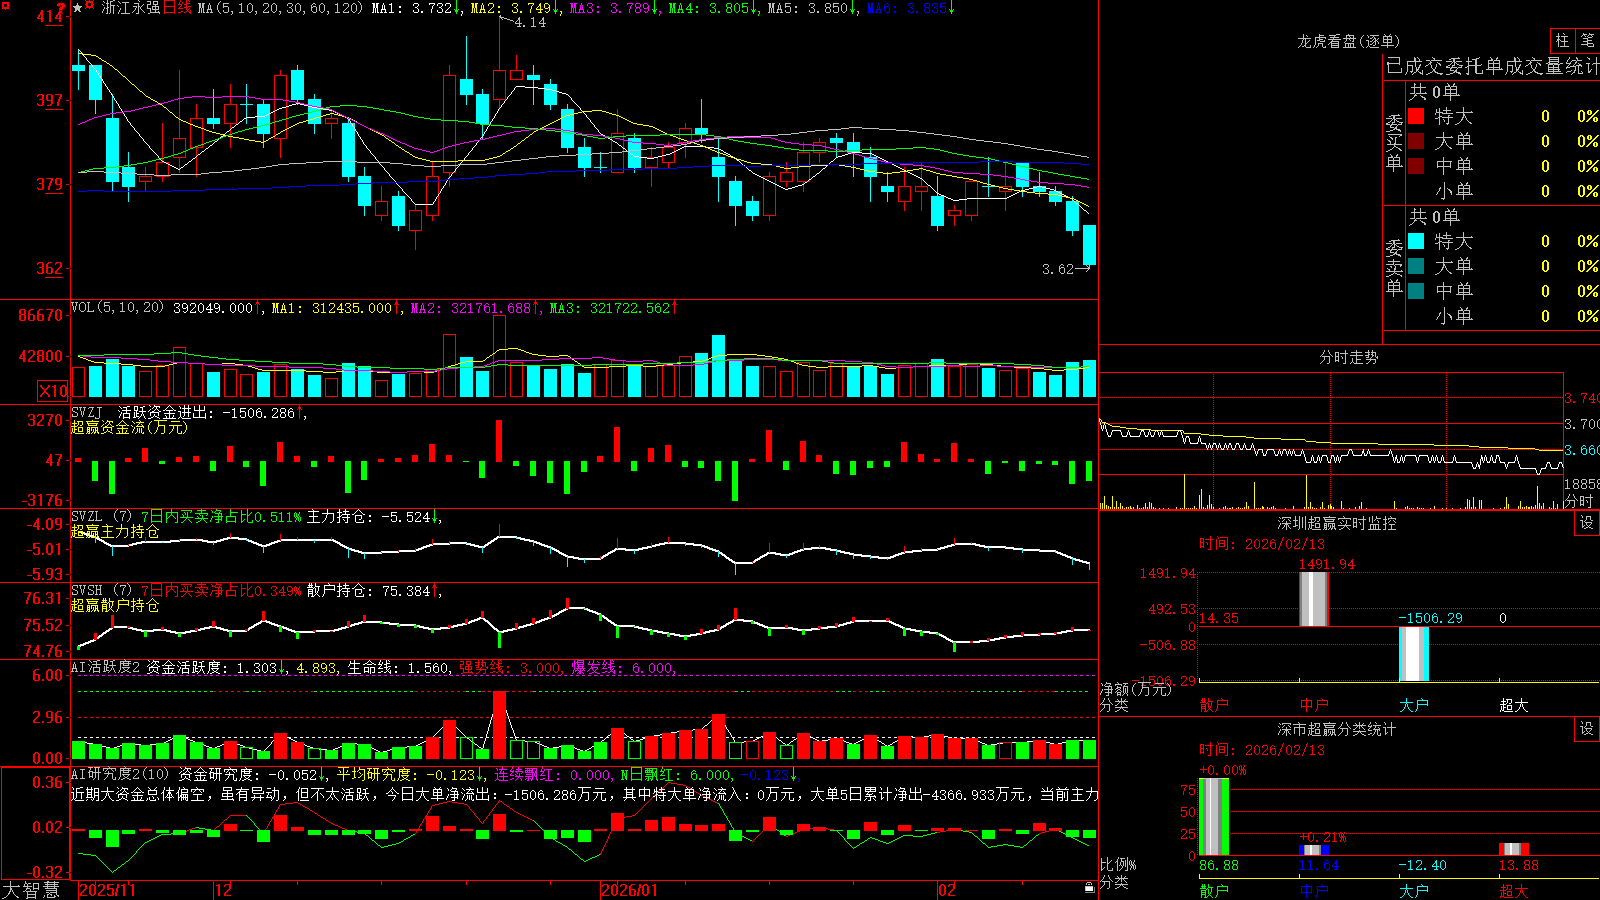
Task: Click the small red marker icon after the star
Action: click(90, 7)
